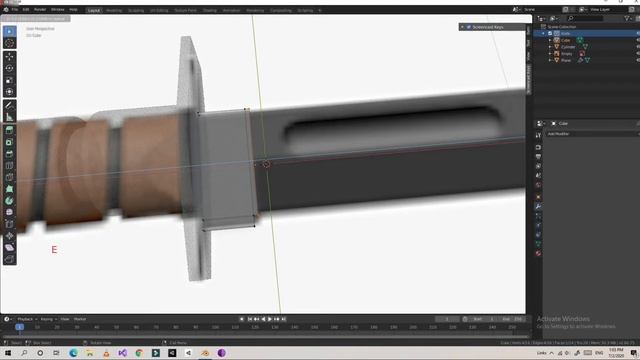Open the Material properties tab

[x=538, y=253]
